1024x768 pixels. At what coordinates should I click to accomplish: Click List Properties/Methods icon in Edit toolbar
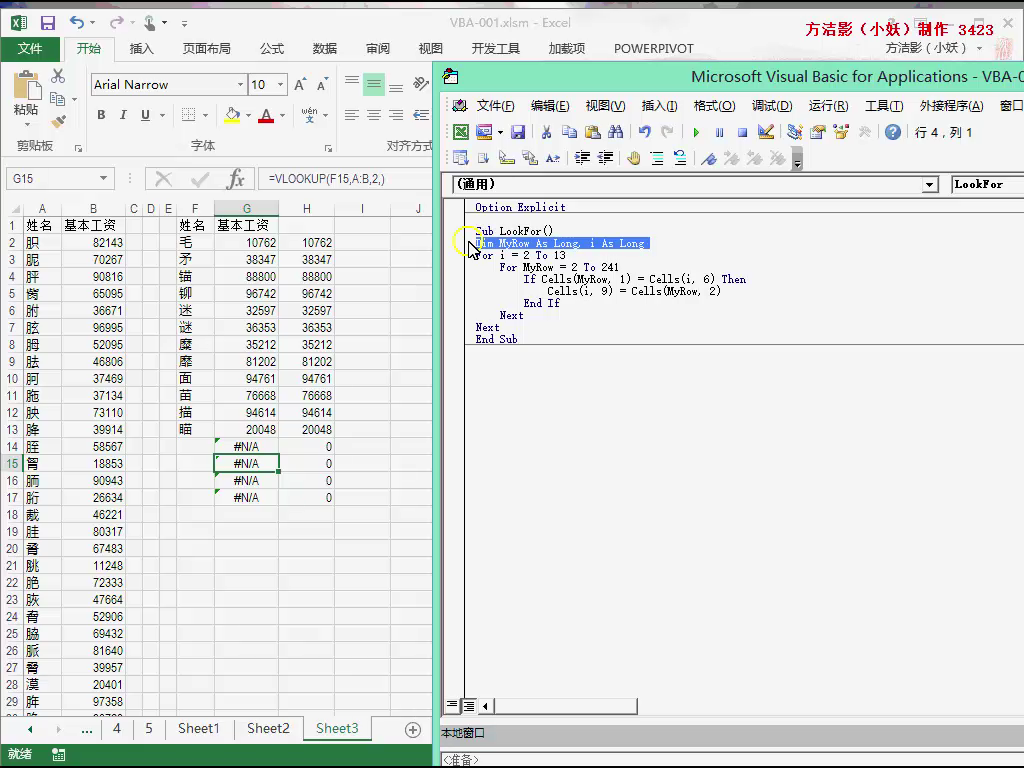pyautogui.click(x=460, y=157)
